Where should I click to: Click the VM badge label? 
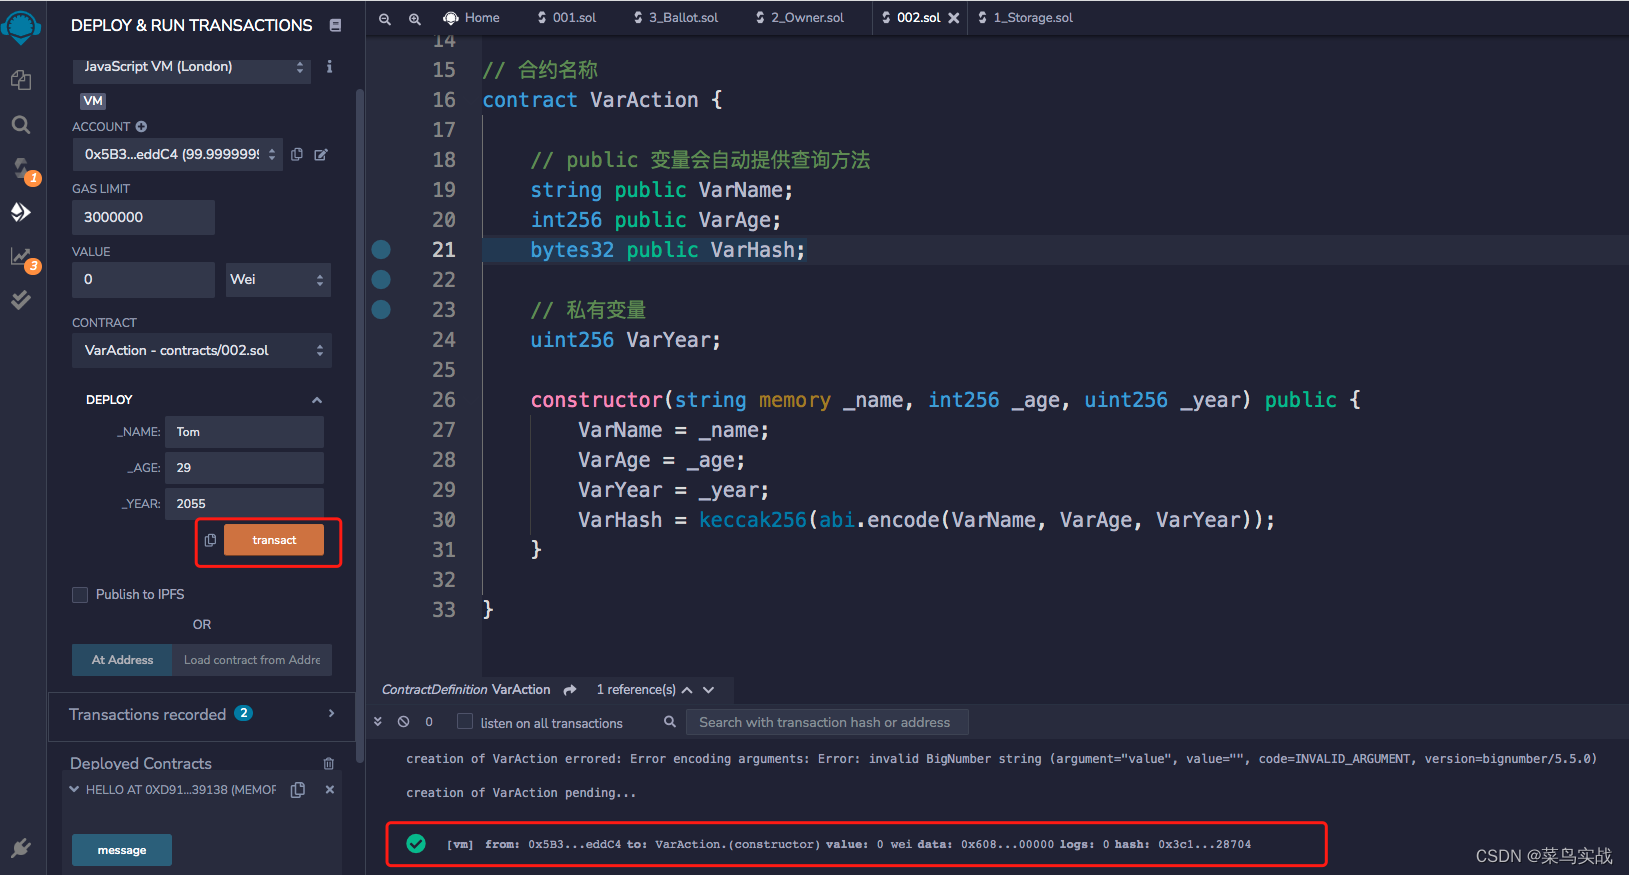93,101
